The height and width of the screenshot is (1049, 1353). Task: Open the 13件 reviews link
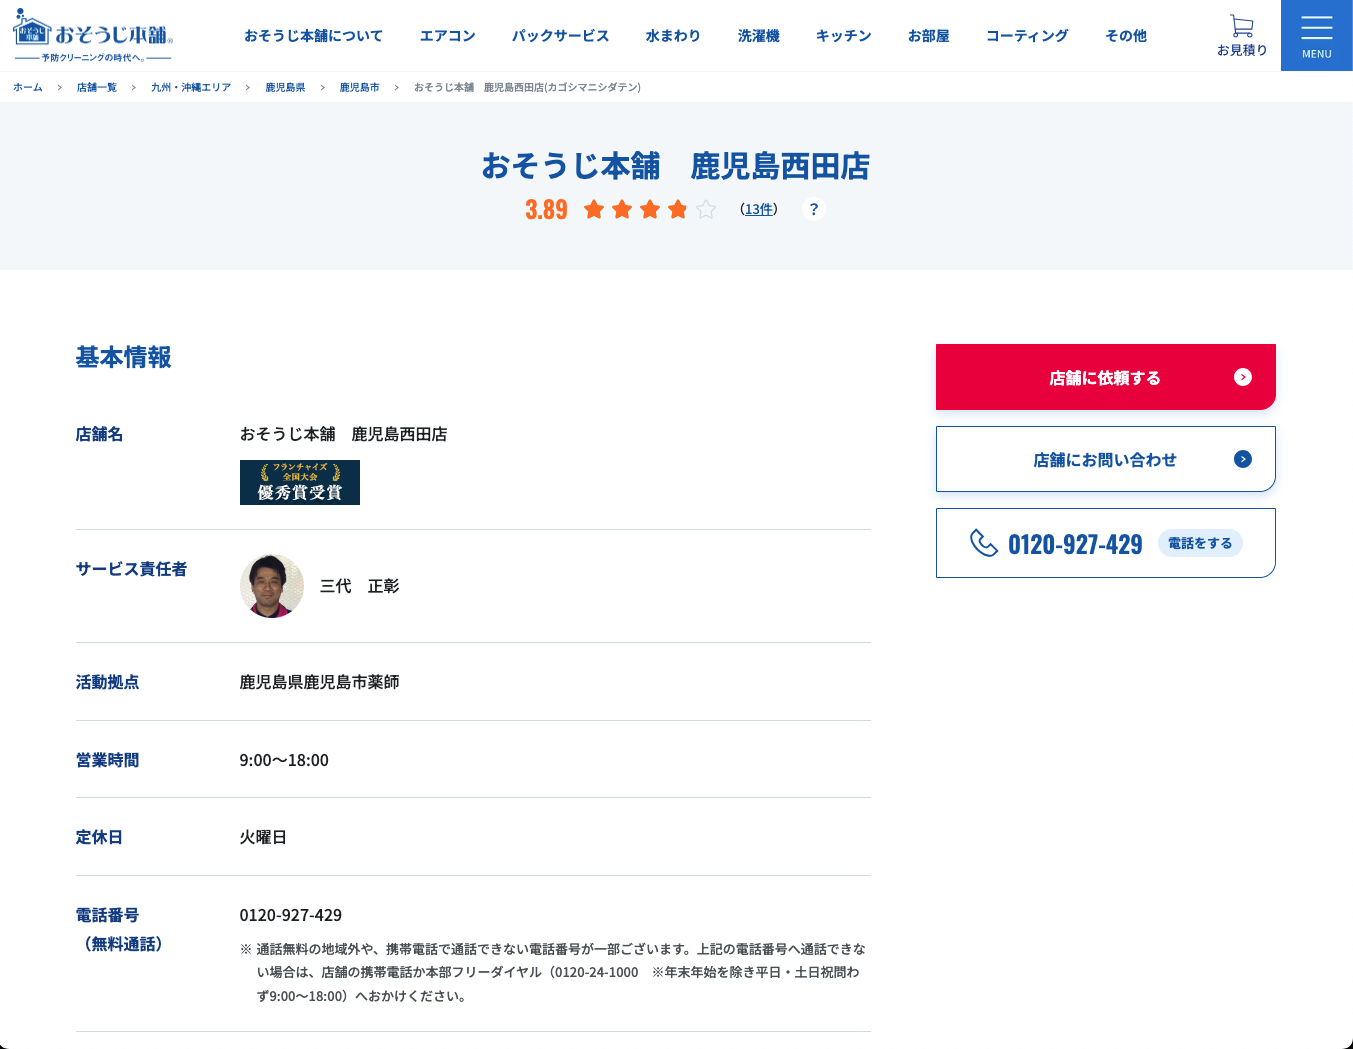759,209
